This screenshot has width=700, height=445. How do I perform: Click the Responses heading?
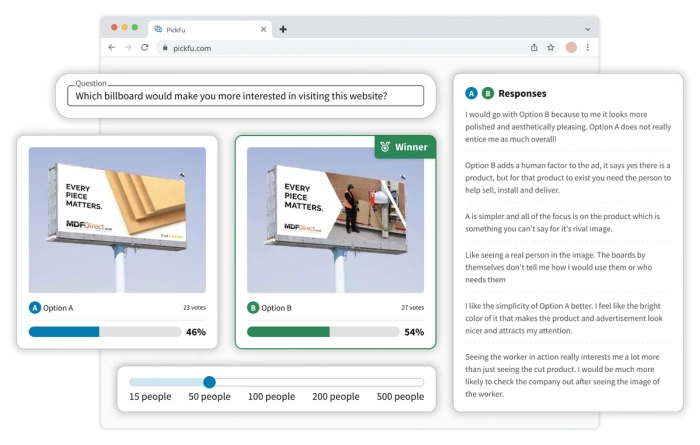[x=522, y=93]
